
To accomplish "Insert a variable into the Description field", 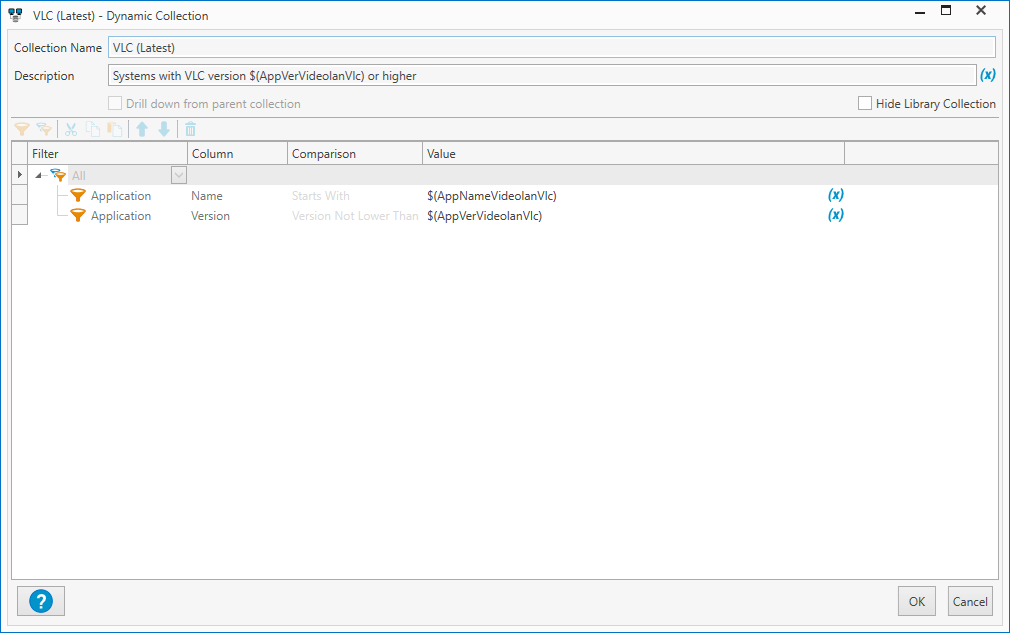I will pos(988,74).
